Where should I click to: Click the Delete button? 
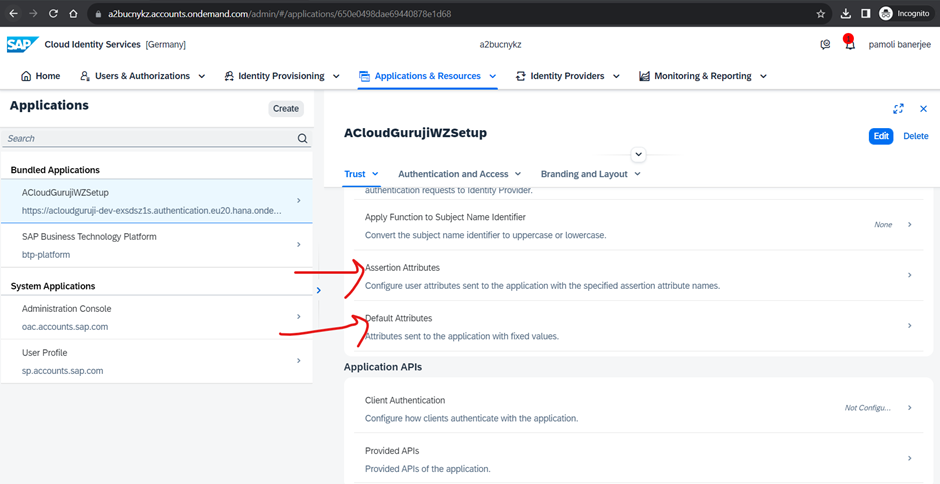915,136
